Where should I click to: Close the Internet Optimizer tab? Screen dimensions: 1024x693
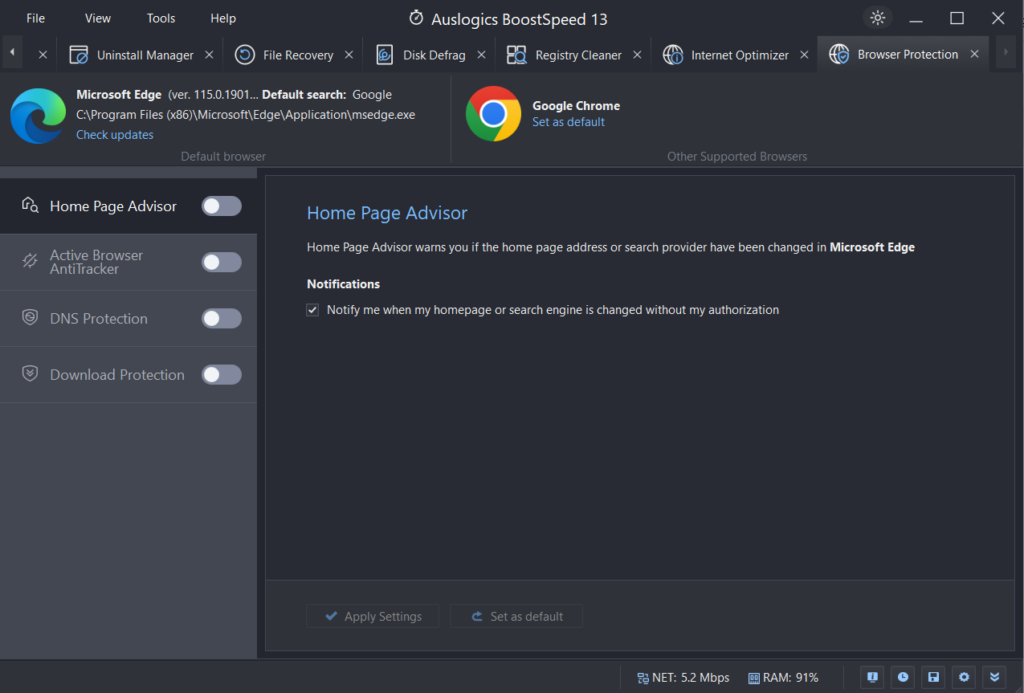(805, 54)
